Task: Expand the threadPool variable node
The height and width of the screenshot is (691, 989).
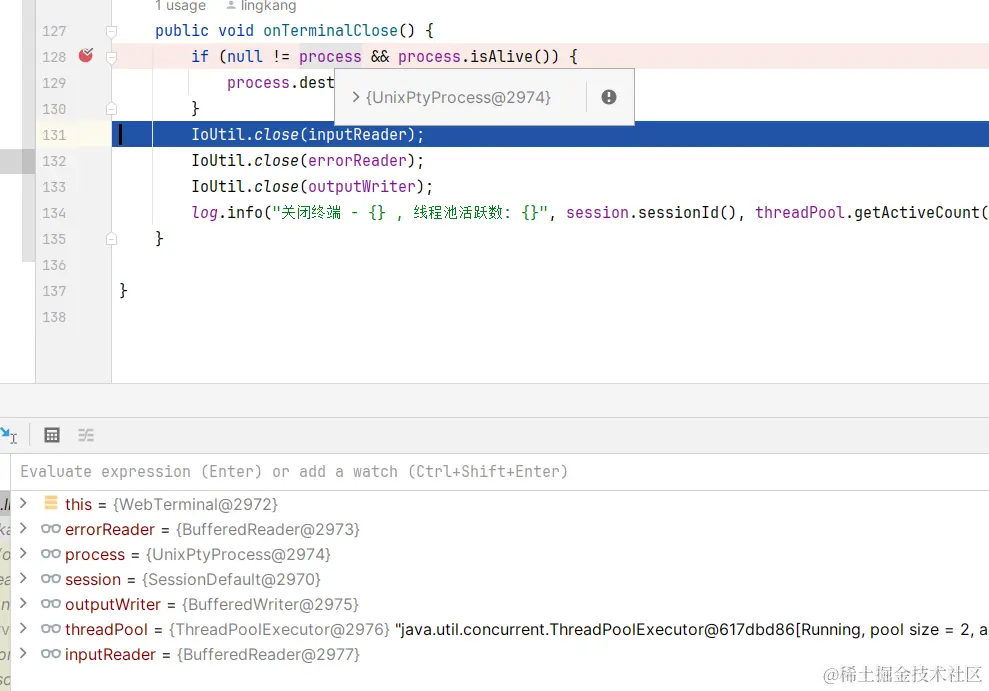Action: [x=23, y=629]
